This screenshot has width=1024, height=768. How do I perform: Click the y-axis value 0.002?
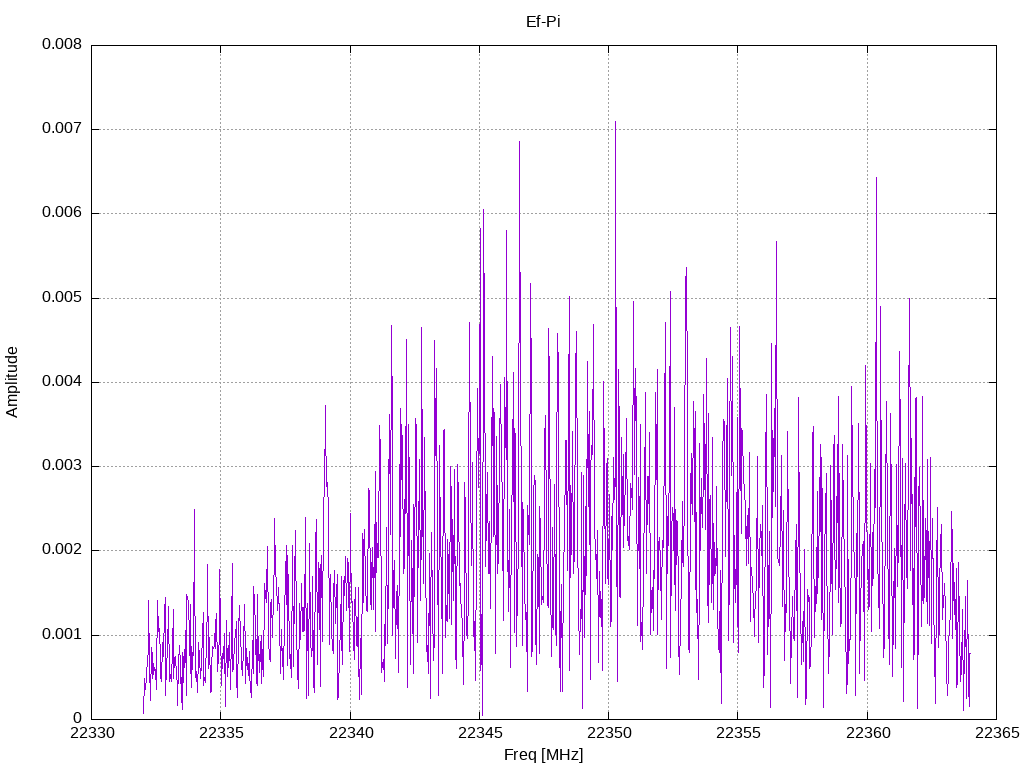pyautogui.click(x=62, y=551)
